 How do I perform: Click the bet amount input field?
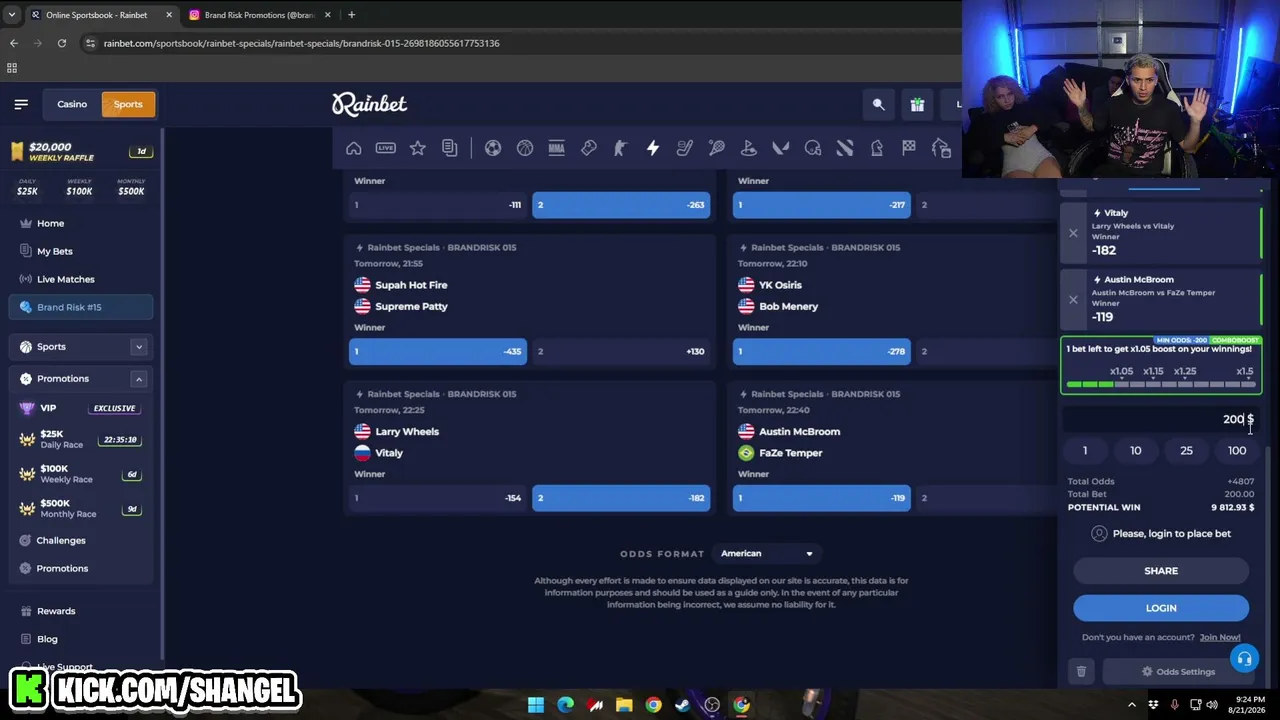coord(1161,419)
